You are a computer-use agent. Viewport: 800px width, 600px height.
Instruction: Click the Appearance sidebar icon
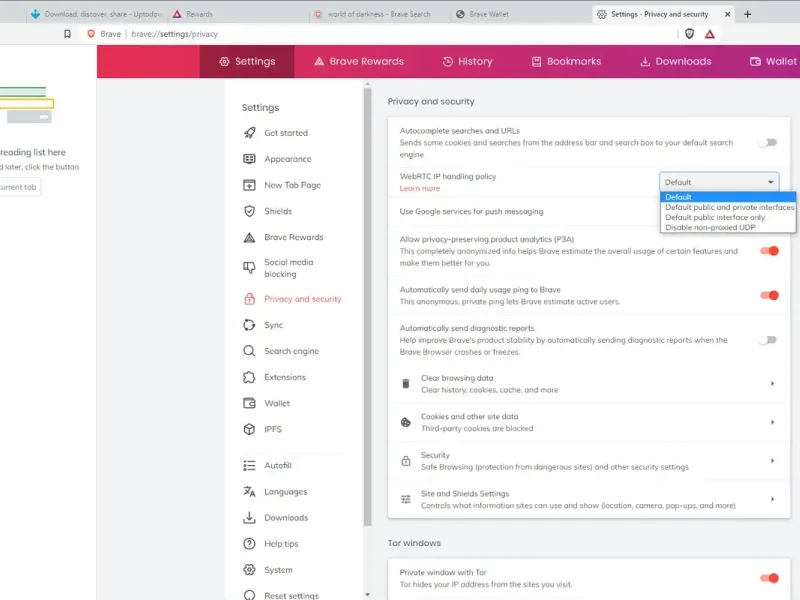click(249, 159)
